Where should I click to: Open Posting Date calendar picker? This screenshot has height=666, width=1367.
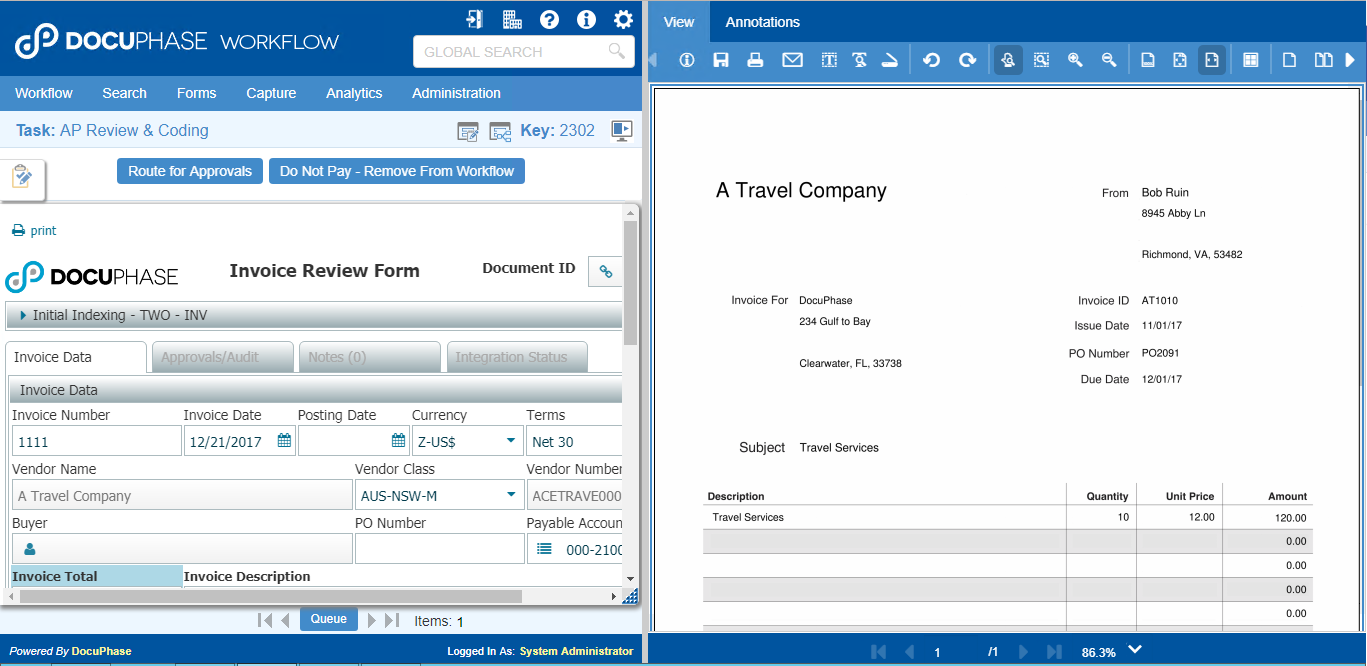[398, 441]
